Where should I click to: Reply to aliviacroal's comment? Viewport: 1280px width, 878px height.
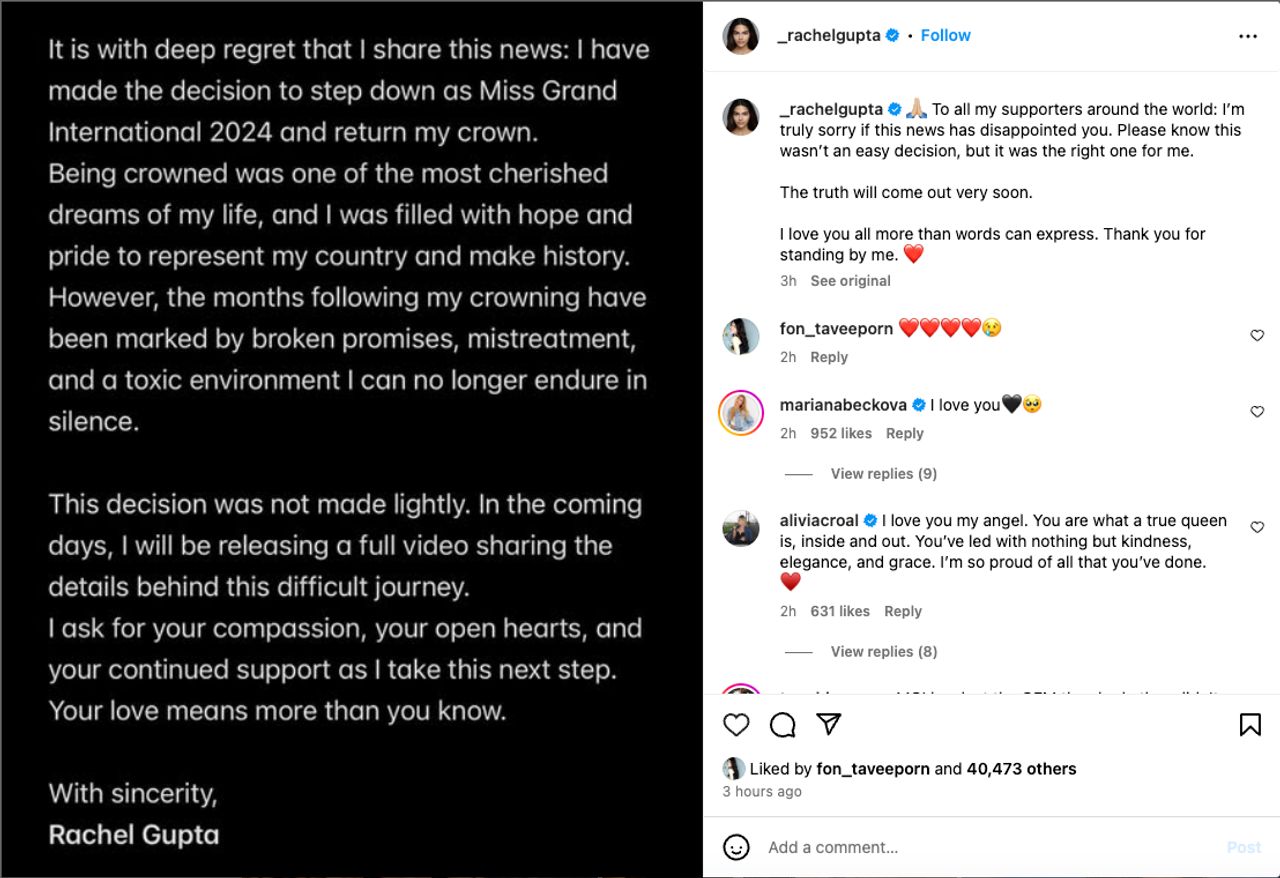pyautogui.click(x=903, y=611)
